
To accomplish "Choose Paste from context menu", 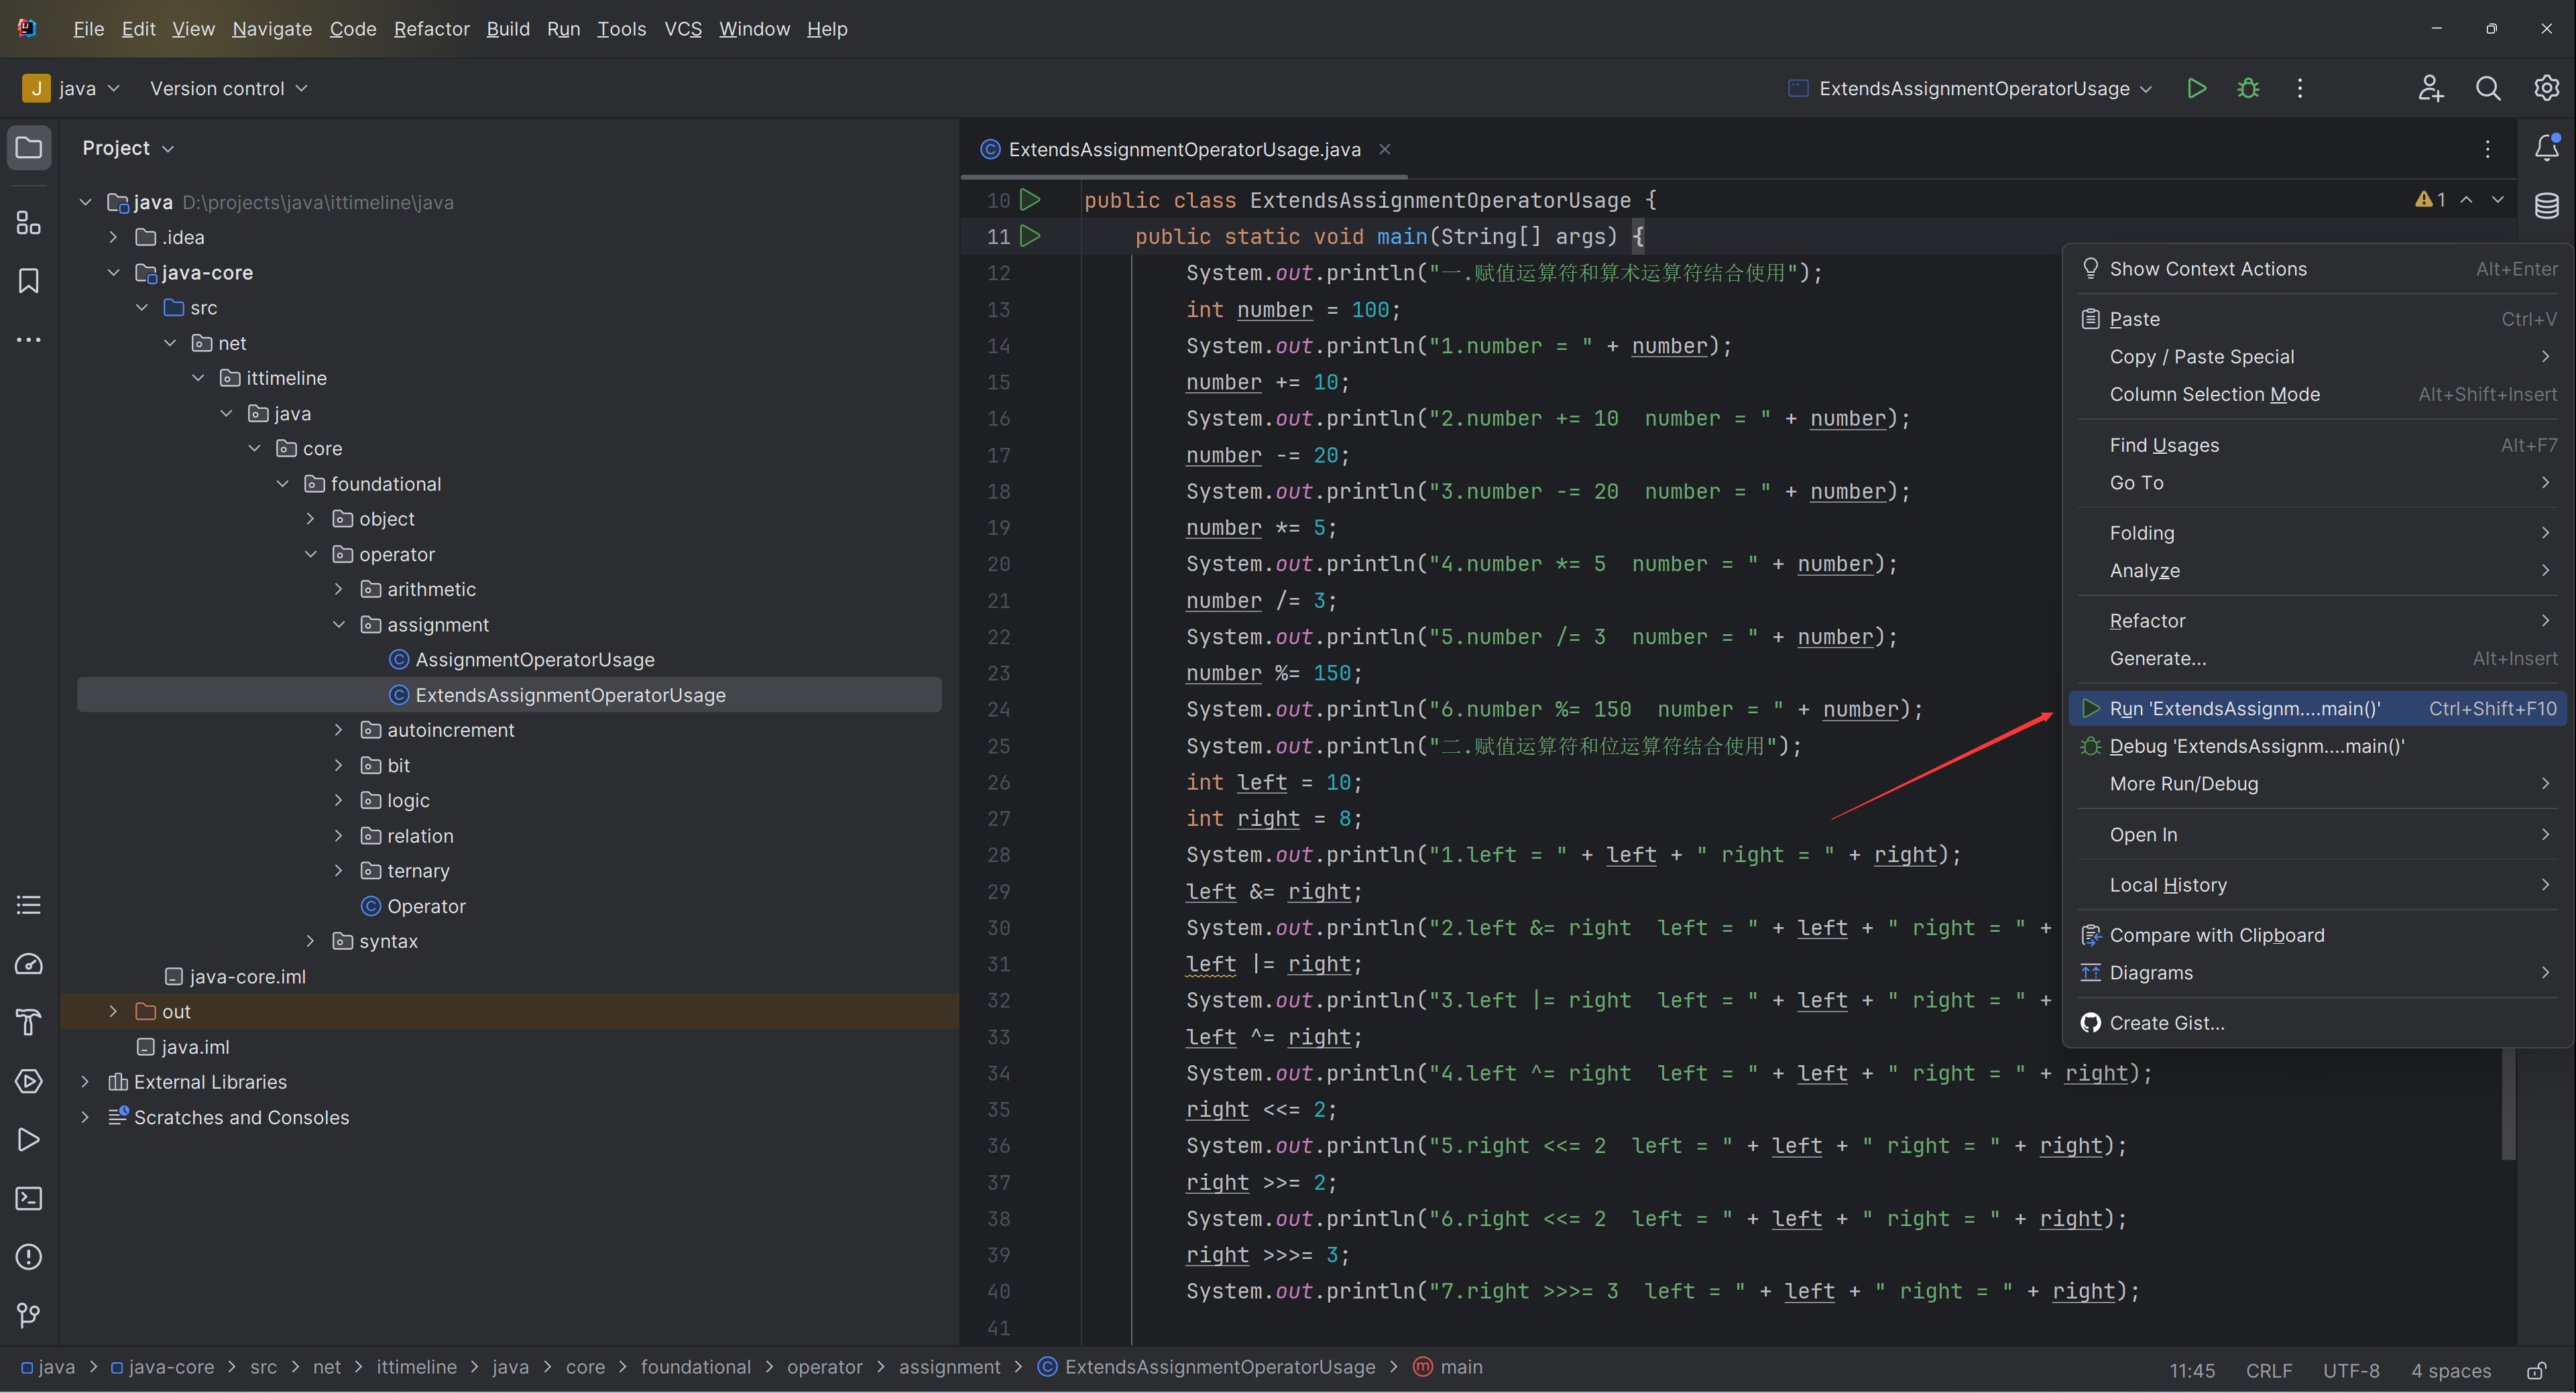I will pos(2318,319).
